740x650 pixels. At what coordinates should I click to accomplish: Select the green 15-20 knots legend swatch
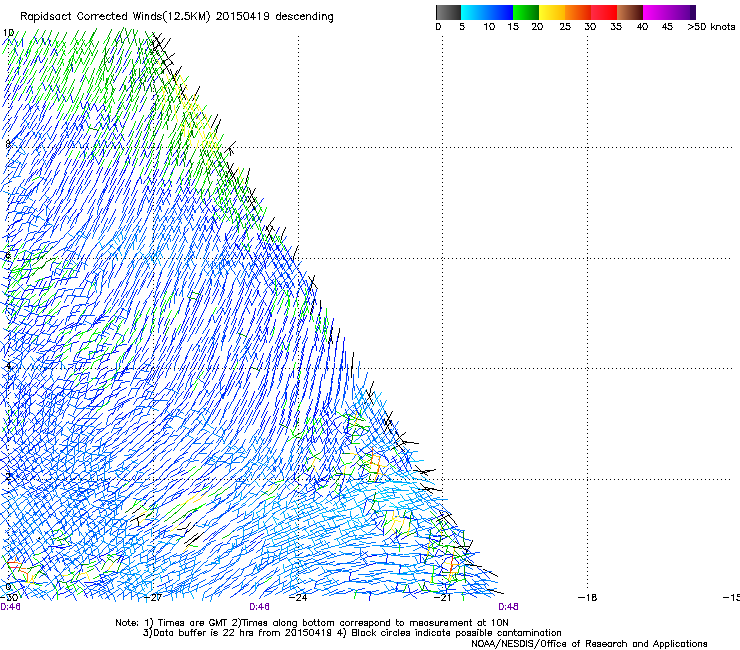point(526,12)
